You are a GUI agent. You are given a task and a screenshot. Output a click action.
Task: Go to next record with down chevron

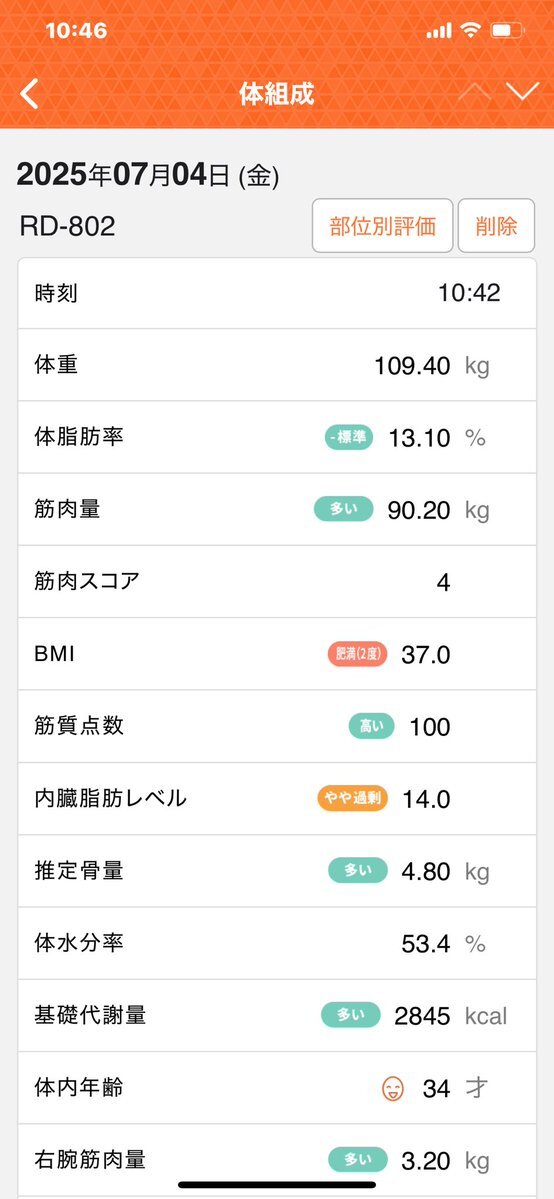pyautogui.click(x=523, y=93)
